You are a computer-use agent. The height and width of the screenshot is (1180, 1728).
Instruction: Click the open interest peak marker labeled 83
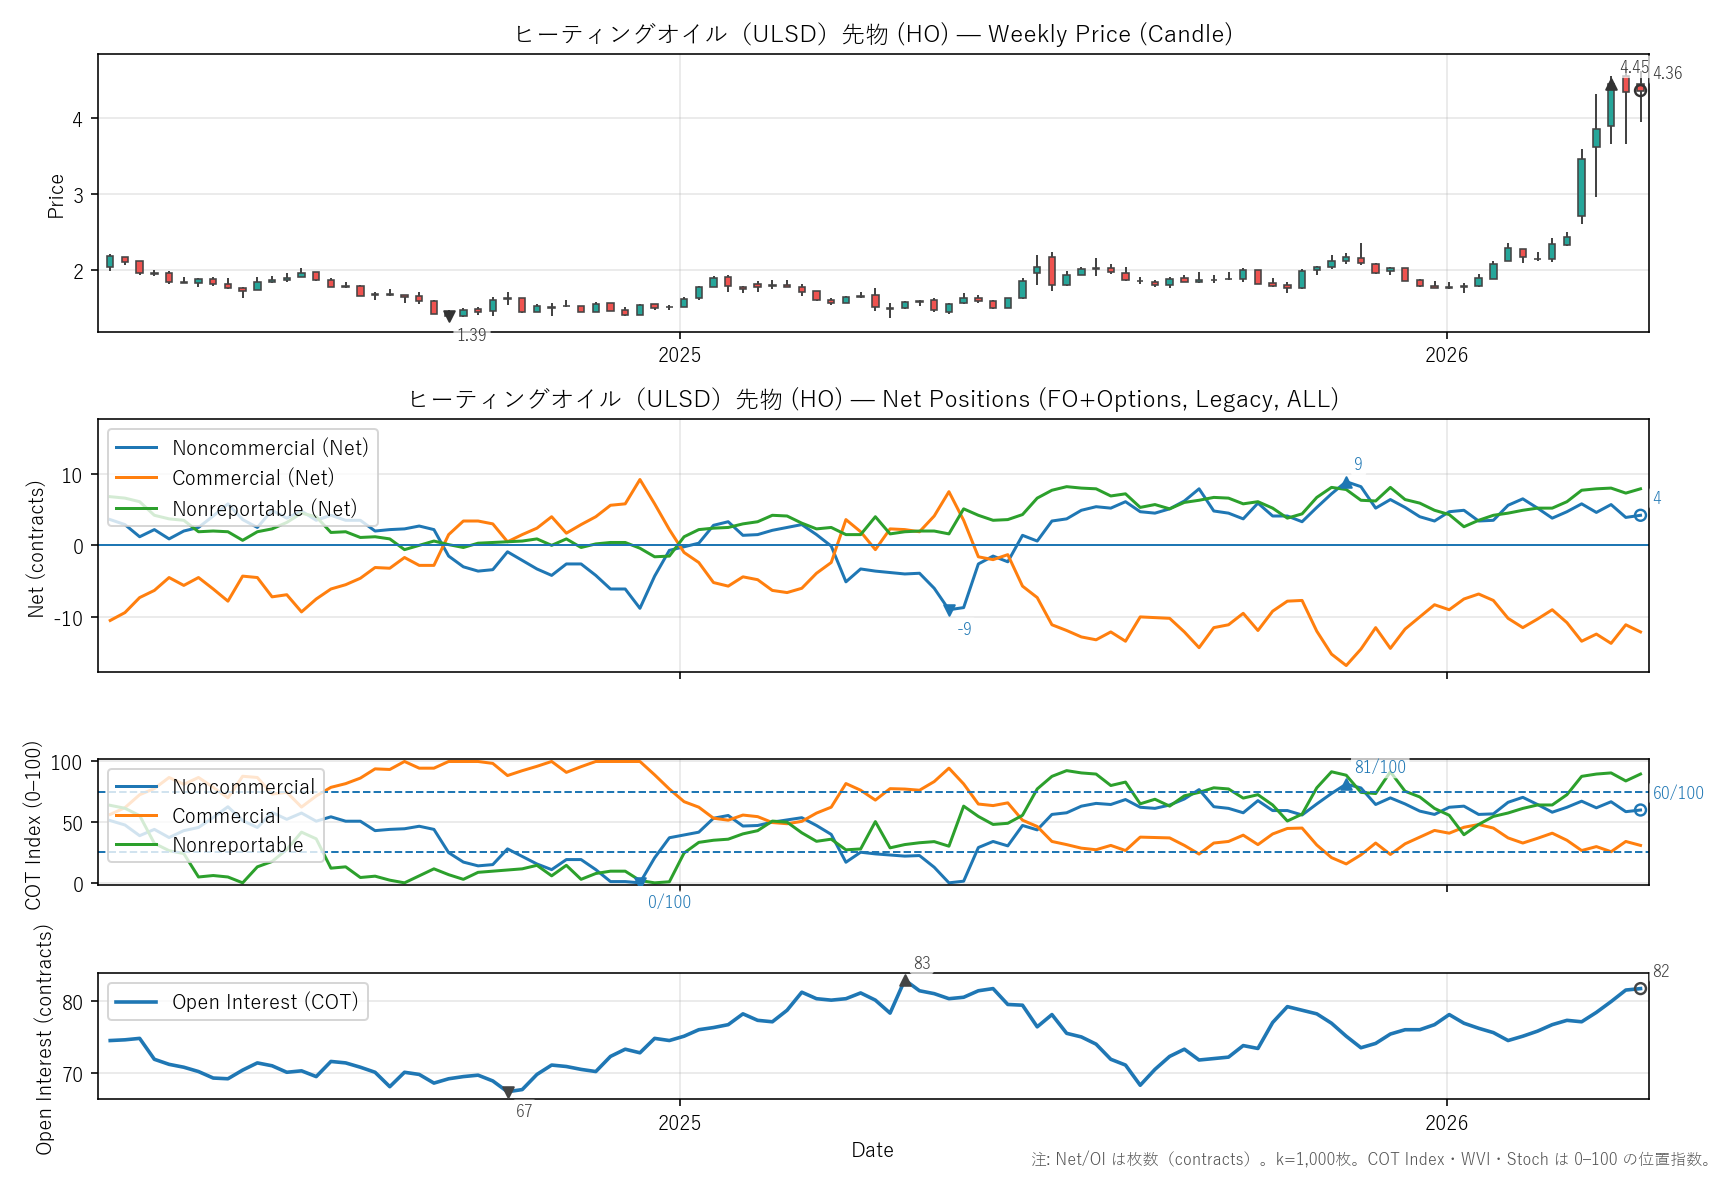coord(905,981)
